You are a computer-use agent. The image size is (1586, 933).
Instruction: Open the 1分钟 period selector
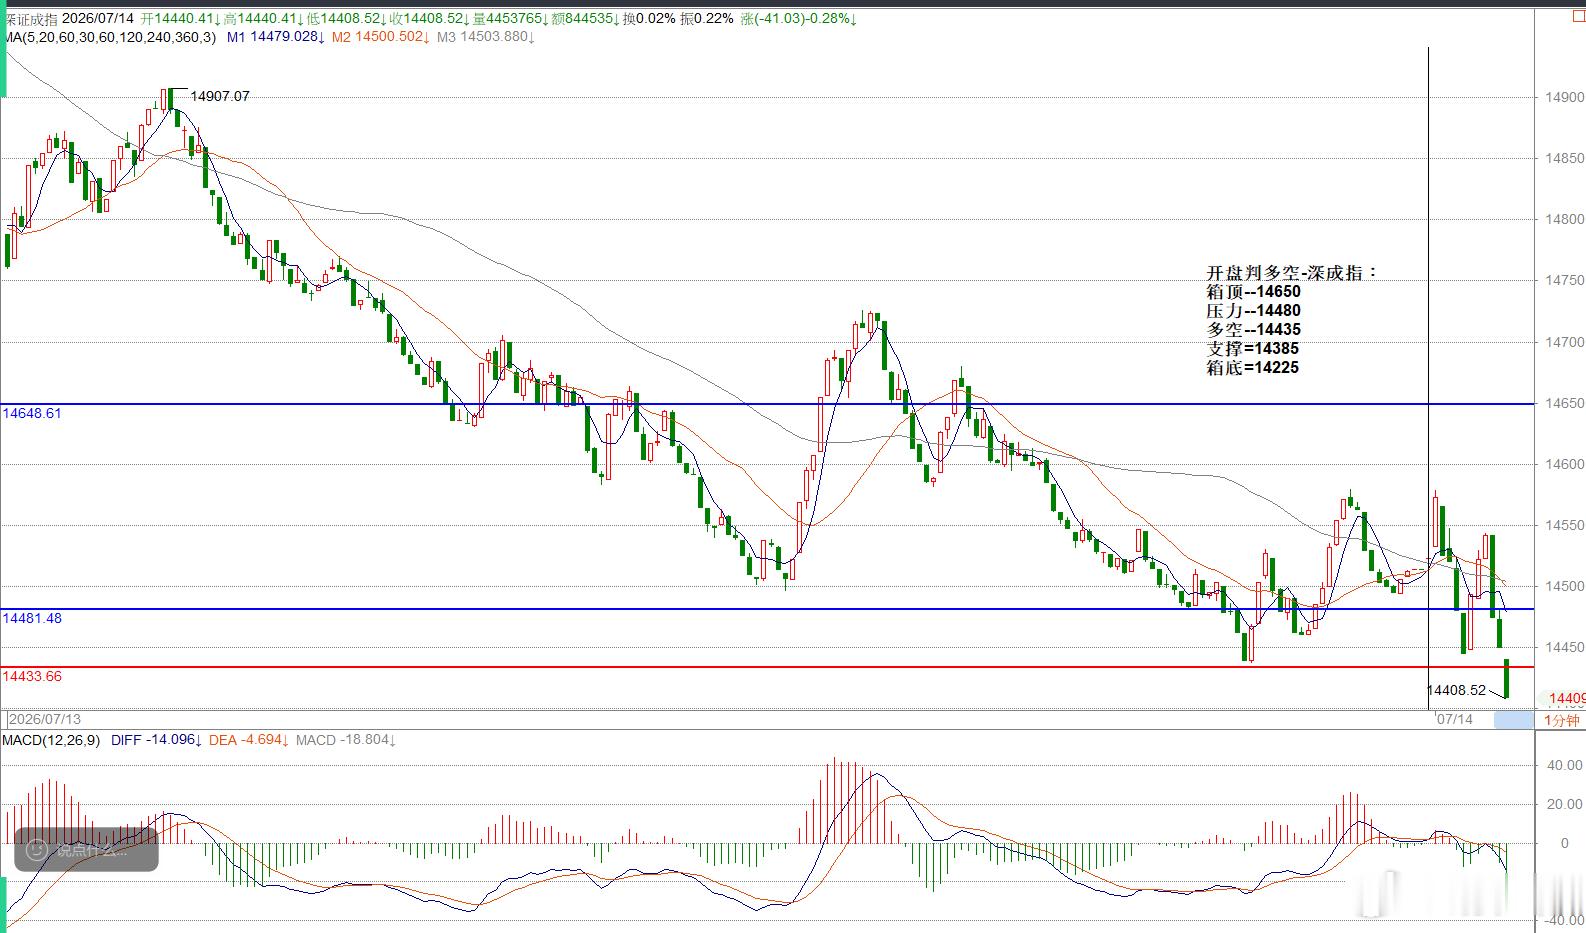[1561, 720]
